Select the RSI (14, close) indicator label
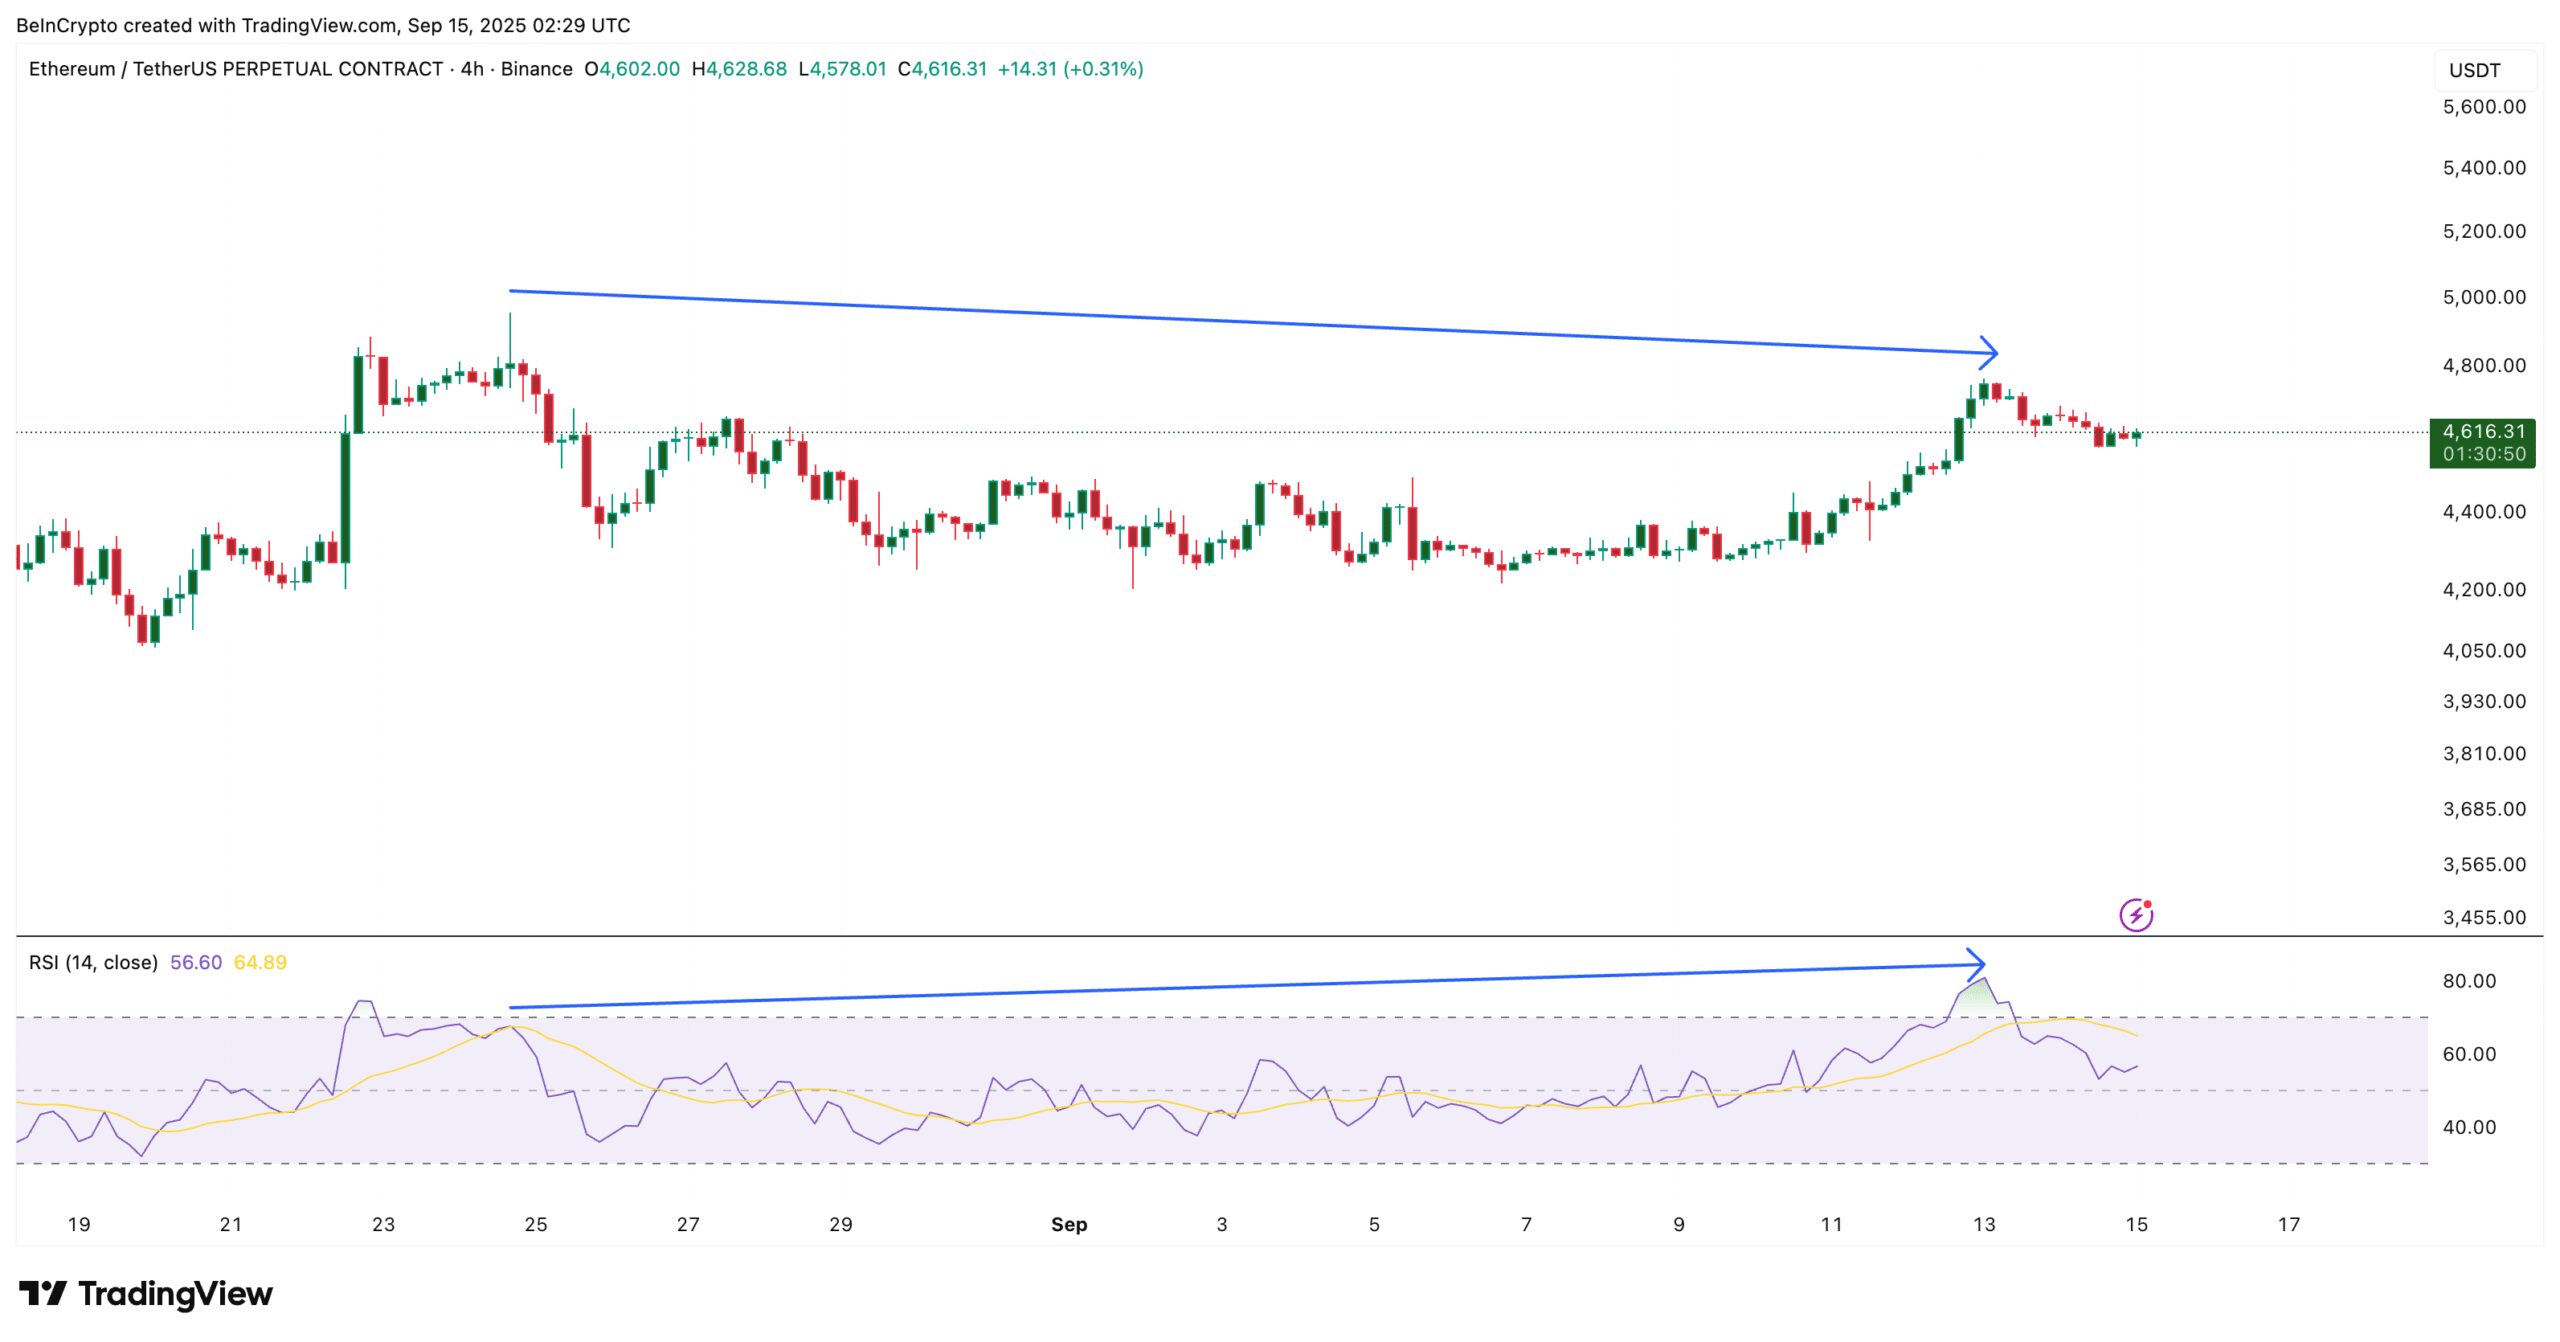 pyautogui.click(x=92, y=961)
